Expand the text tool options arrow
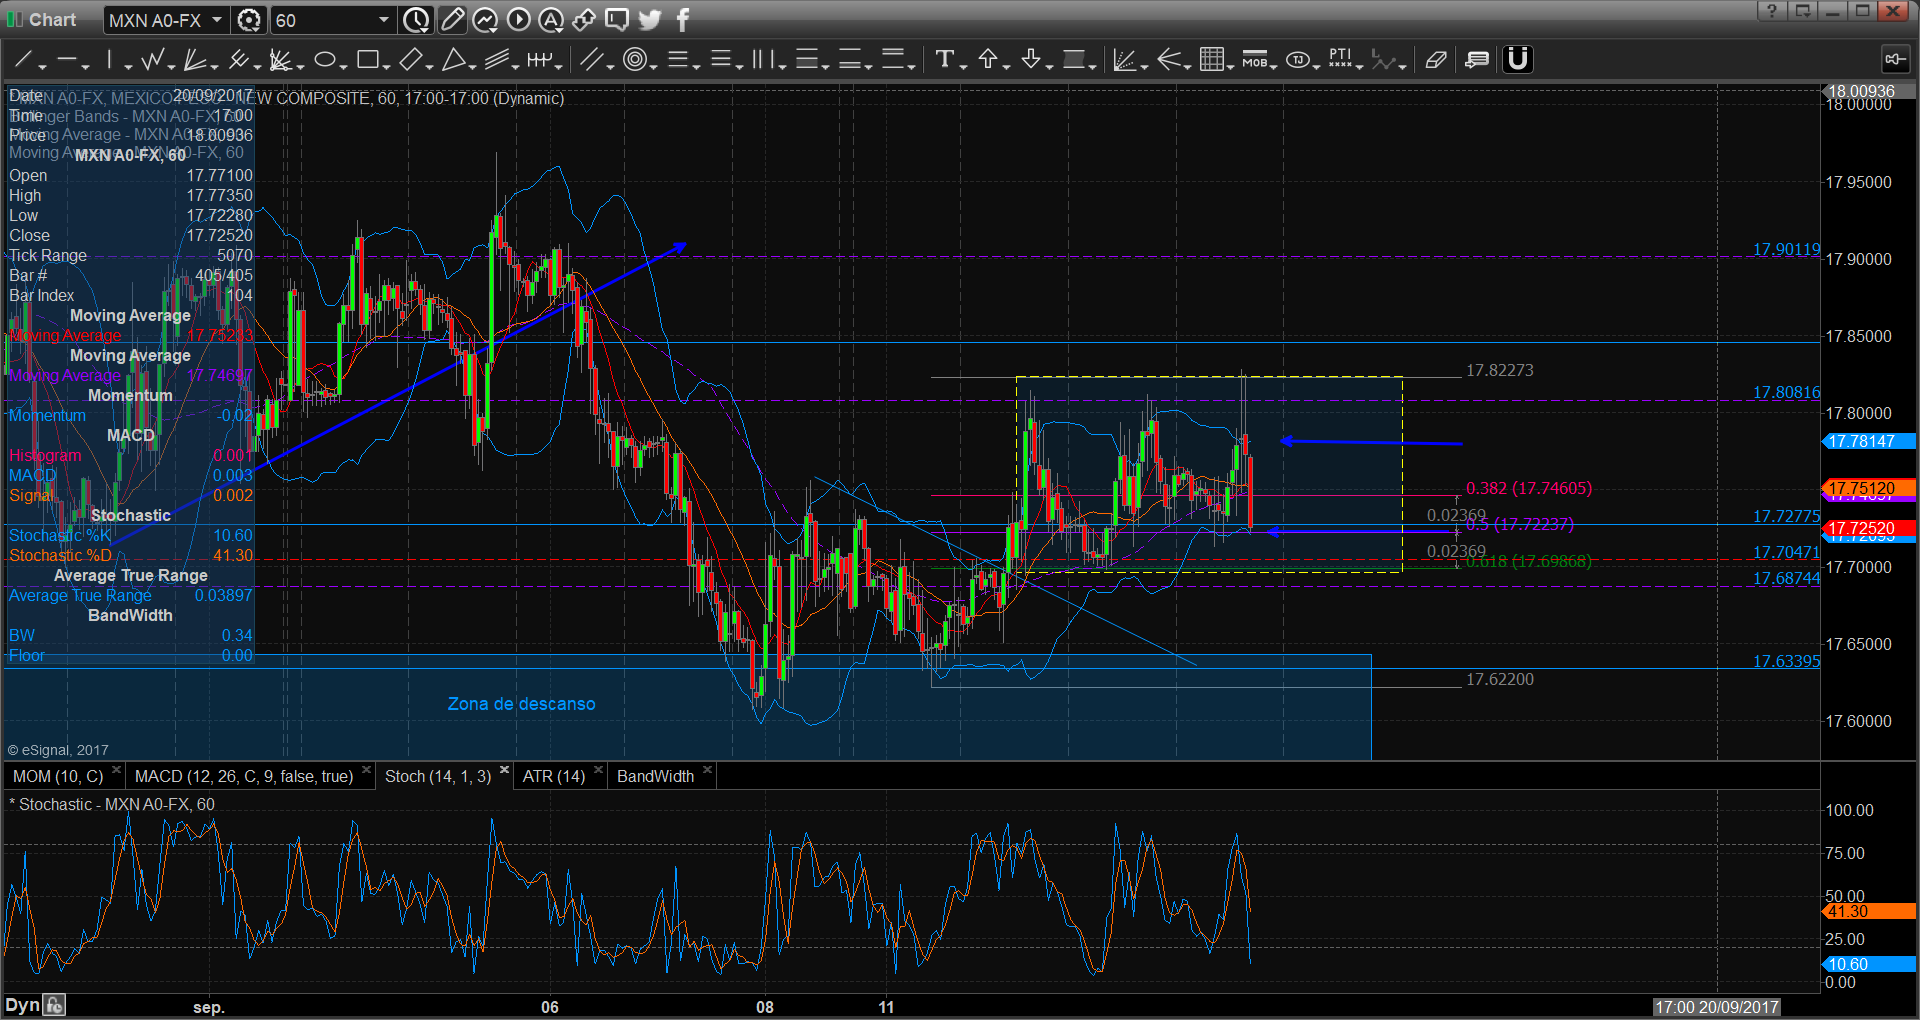 point(963,66)
